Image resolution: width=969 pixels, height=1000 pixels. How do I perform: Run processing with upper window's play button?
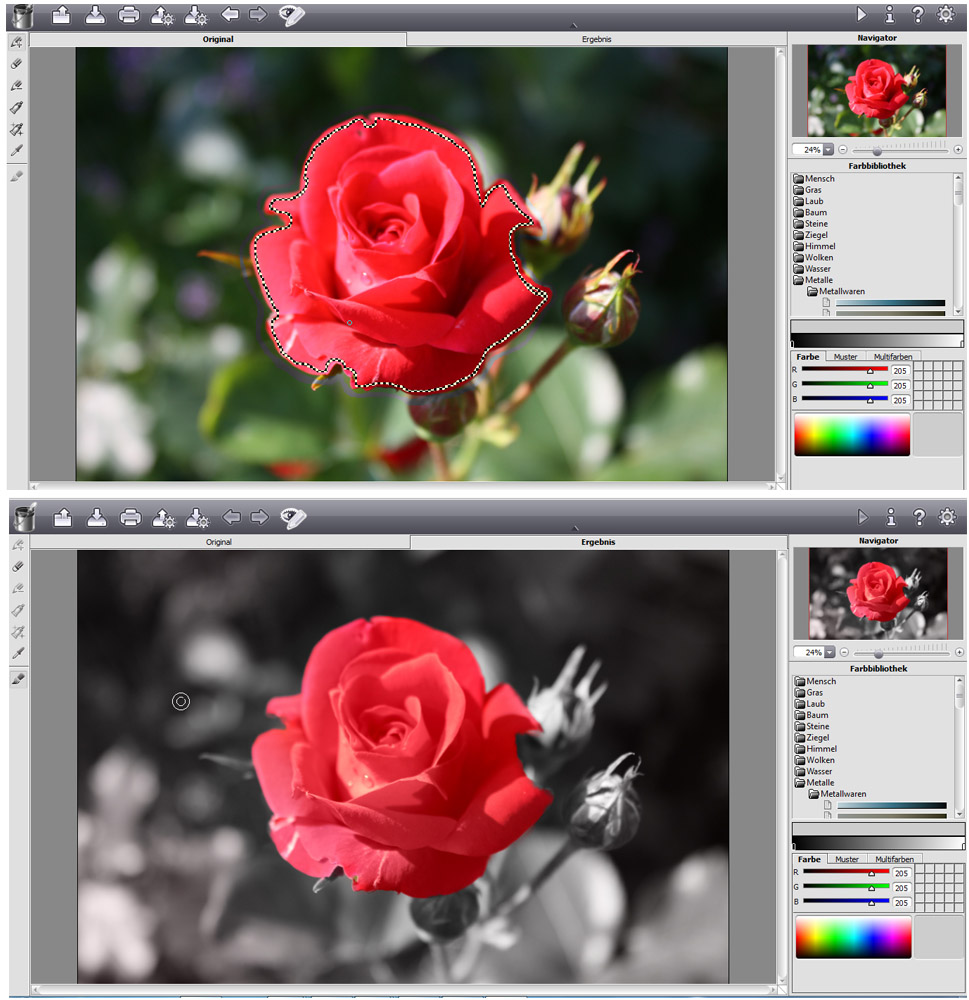[x=861, y=14]
